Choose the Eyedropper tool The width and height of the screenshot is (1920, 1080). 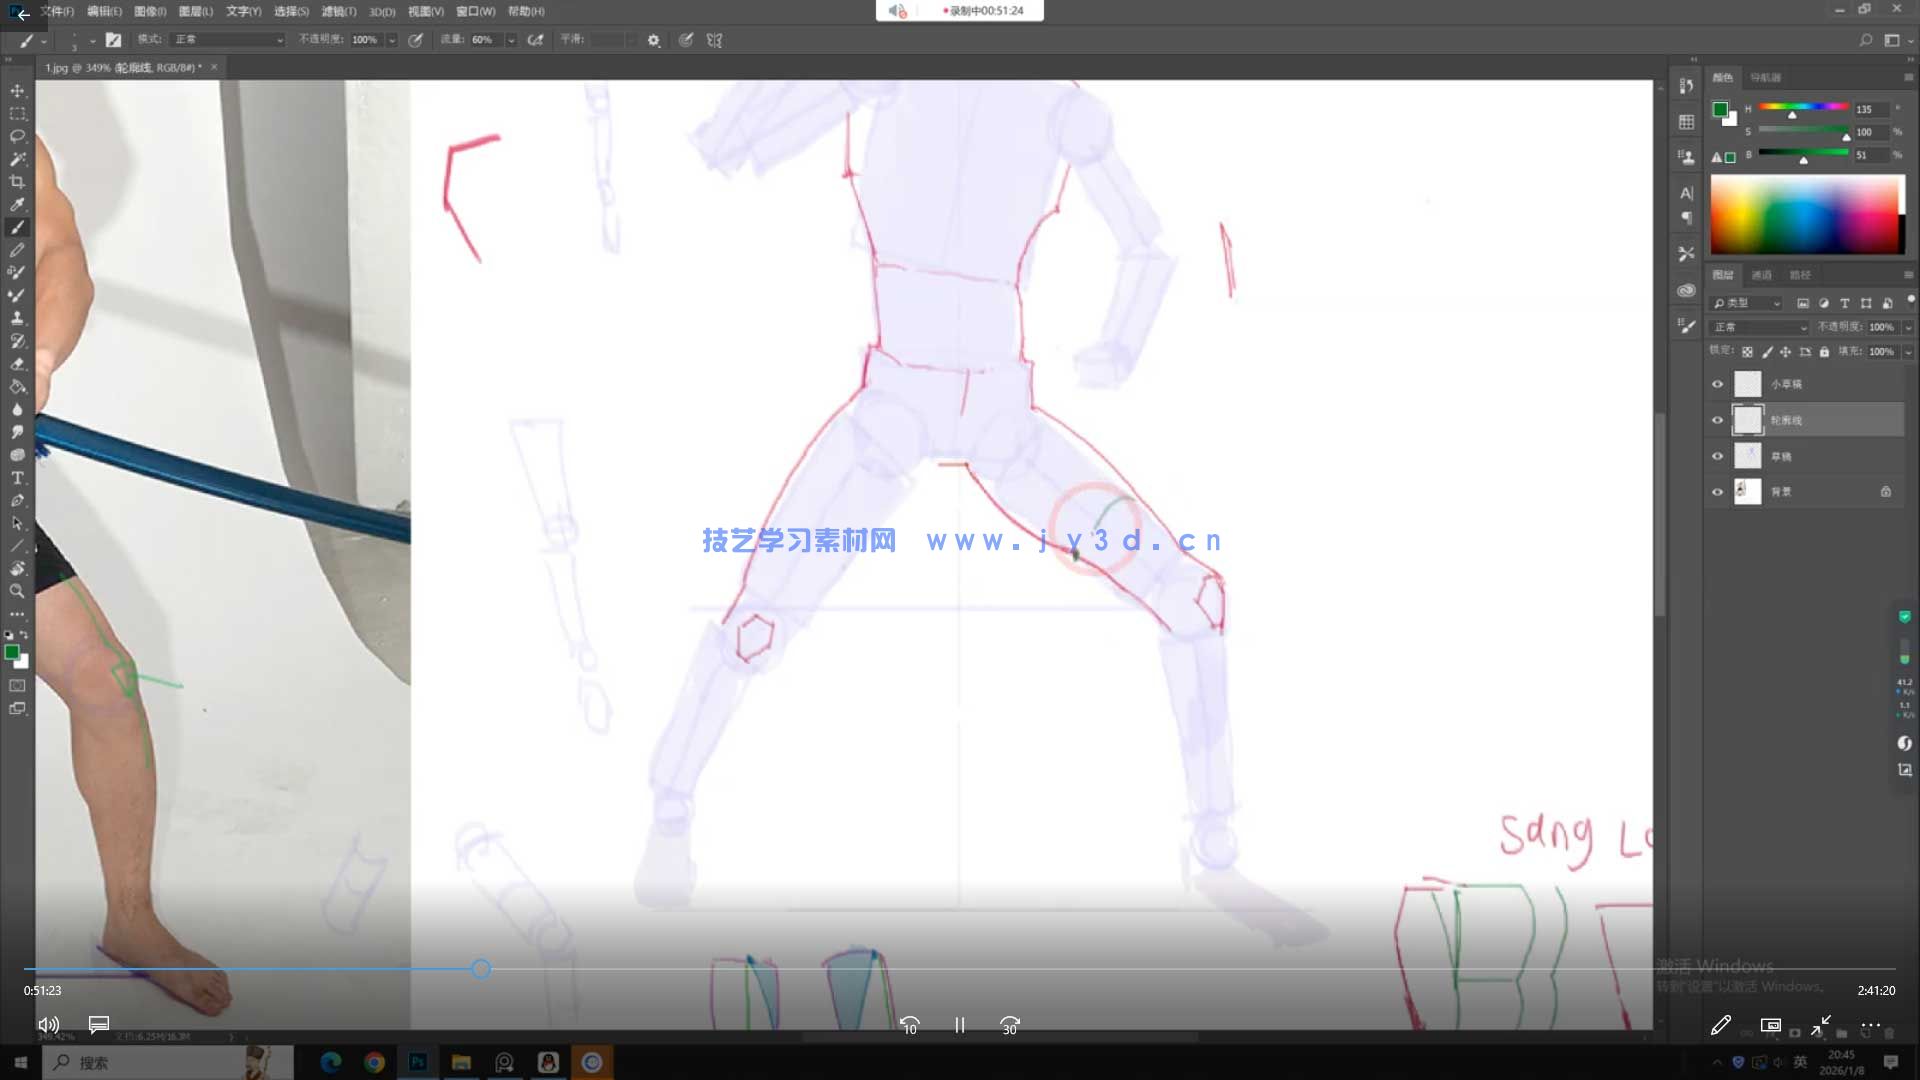17,204
